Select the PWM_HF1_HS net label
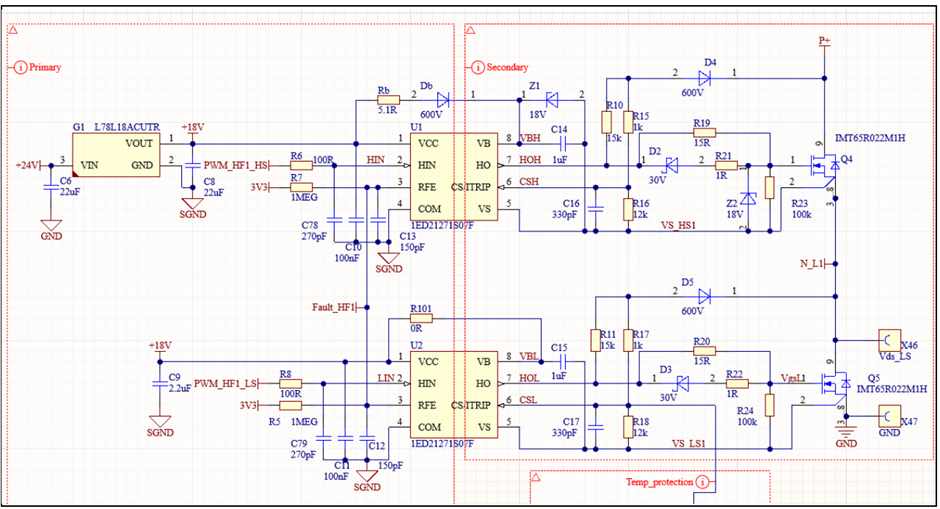The height and width of the screenshot is (509, 940). tap(236, 165)
